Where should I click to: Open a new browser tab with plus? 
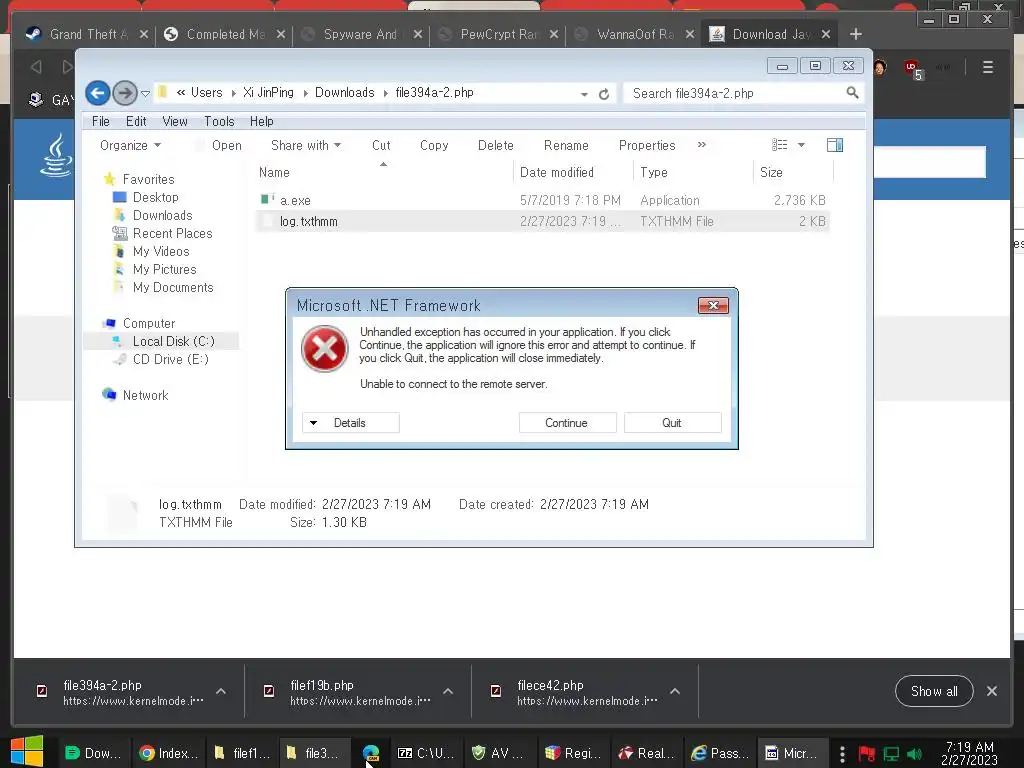pos(856,34)
